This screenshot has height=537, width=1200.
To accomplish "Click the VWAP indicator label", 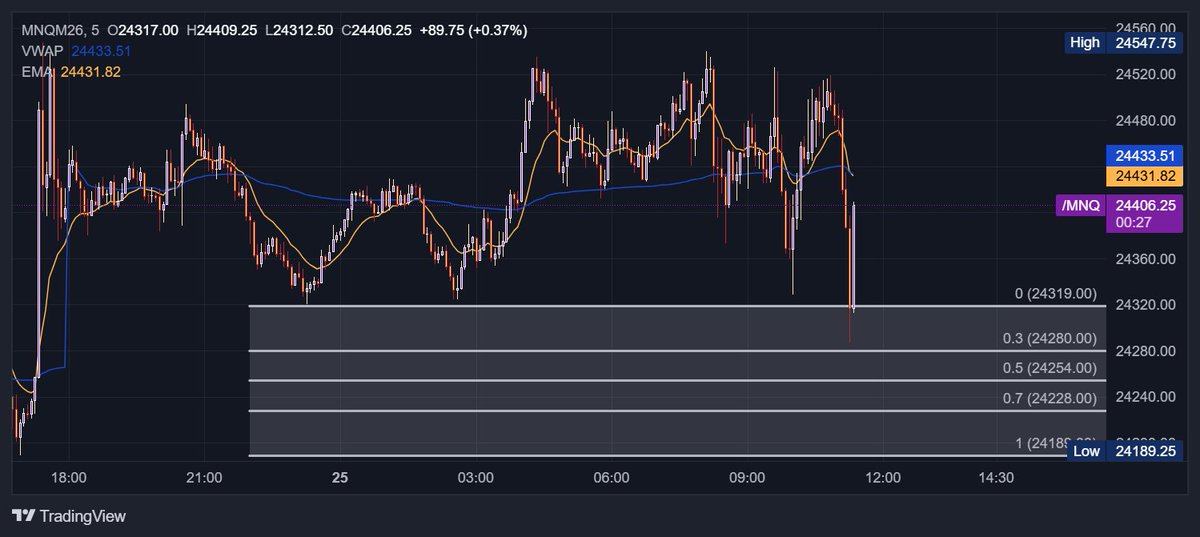I will (x=42, y=50).
